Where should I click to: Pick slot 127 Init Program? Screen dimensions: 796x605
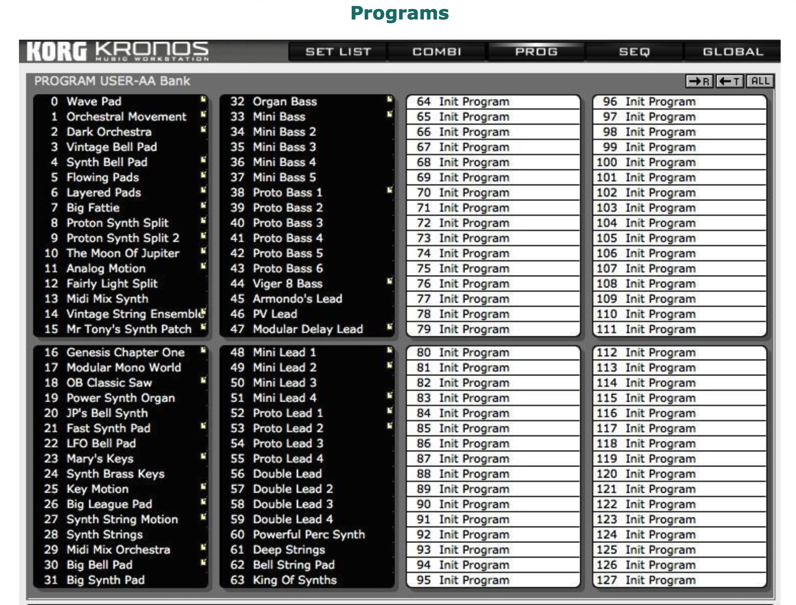(x=680, y=580)
